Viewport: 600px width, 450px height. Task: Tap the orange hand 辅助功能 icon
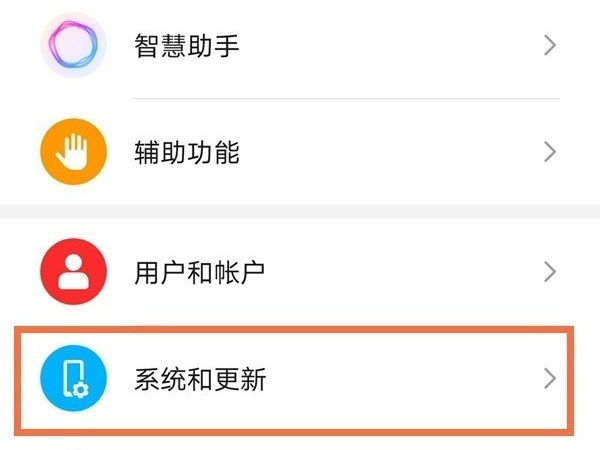pos(73,153)
